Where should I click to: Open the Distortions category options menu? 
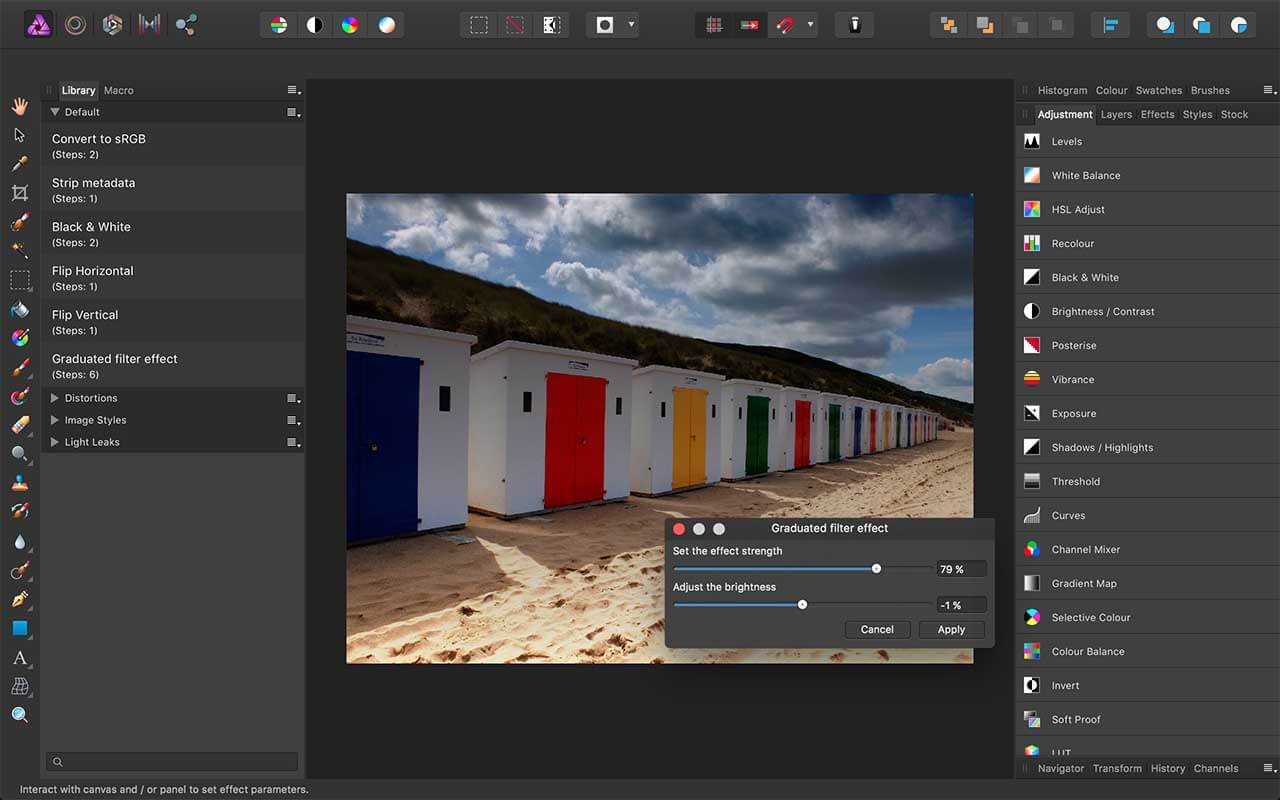pyautogui.click(x=293, y=398)
